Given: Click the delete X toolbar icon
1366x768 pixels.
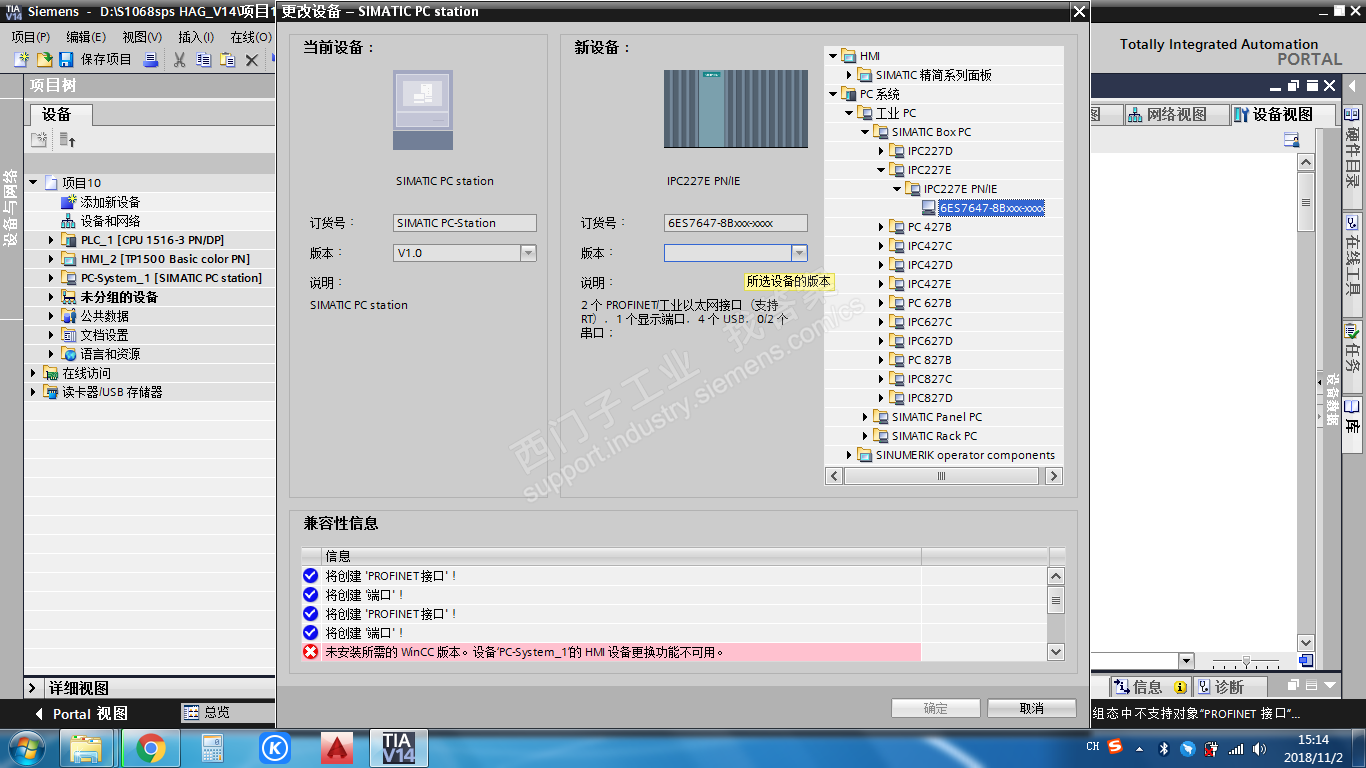Looking at the screenshot, I should 252,60.
